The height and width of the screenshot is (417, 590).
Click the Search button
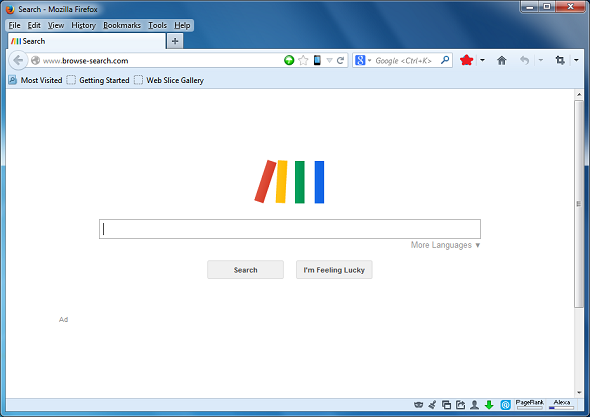tap(245, 269)
